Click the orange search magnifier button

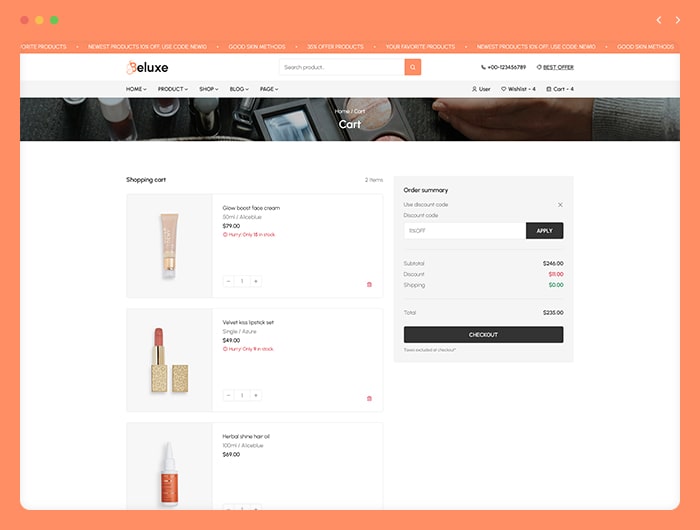point(412,67)
